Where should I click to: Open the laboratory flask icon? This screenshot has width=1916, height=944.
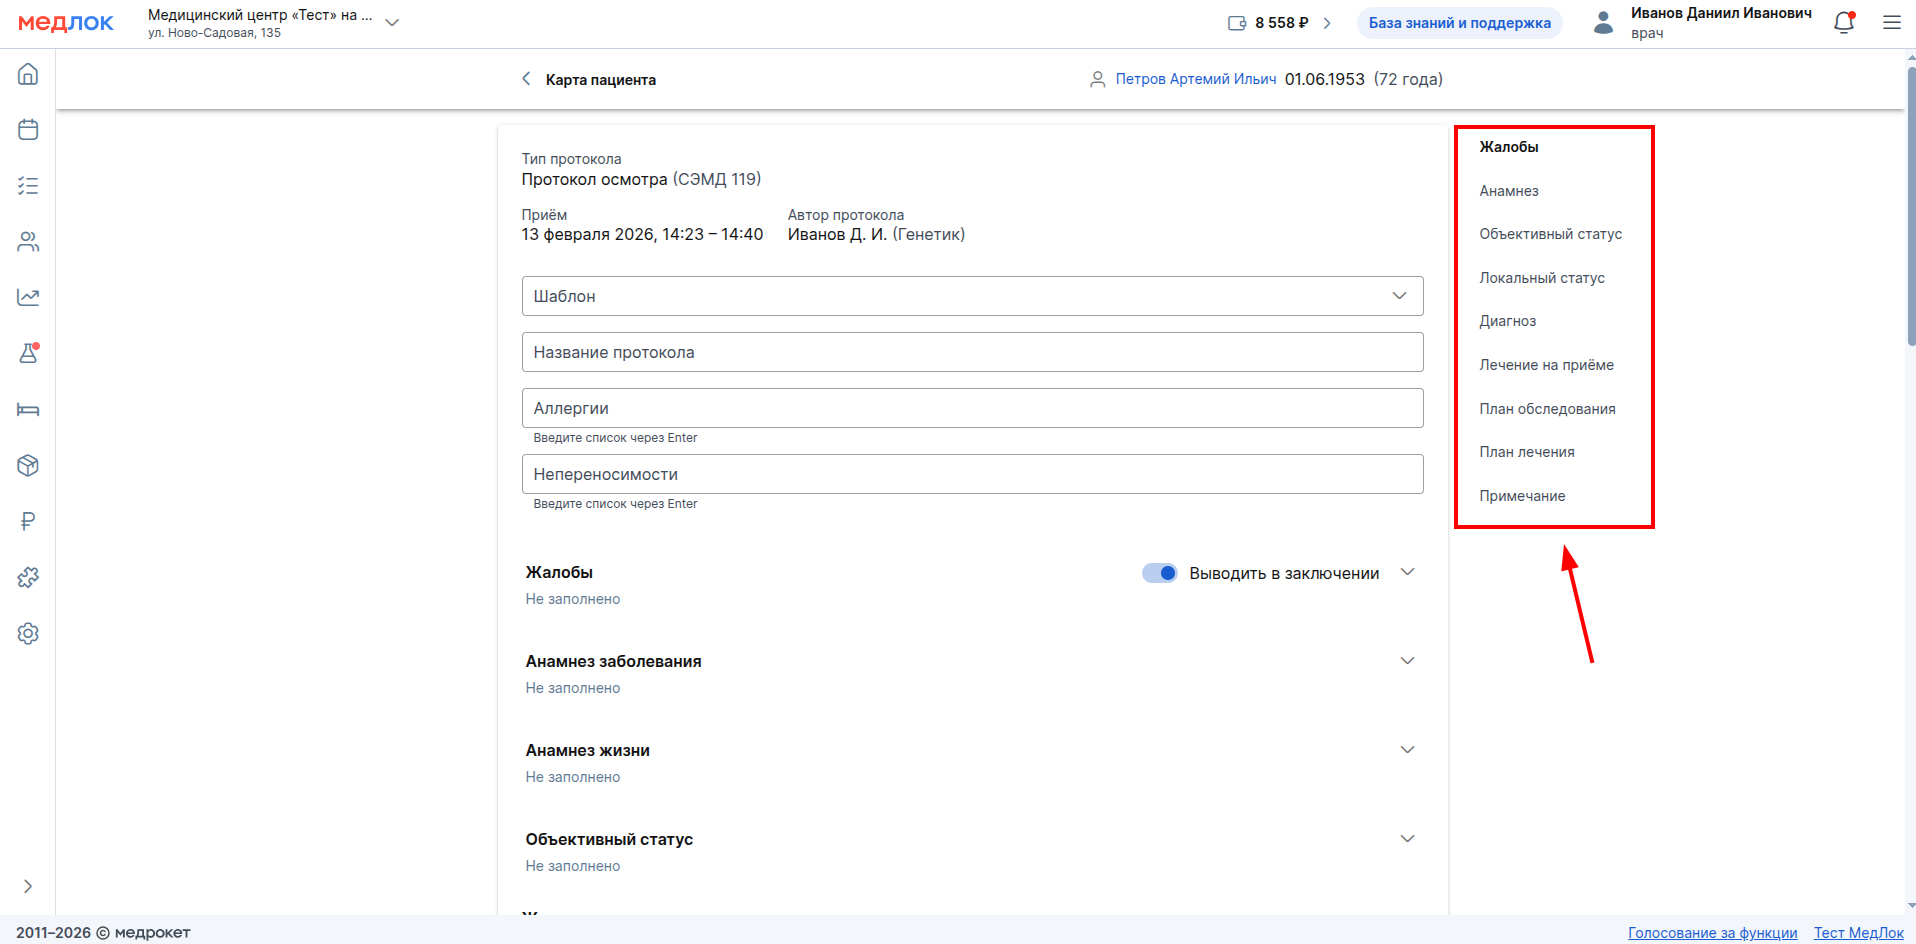[x=28, y=353]
